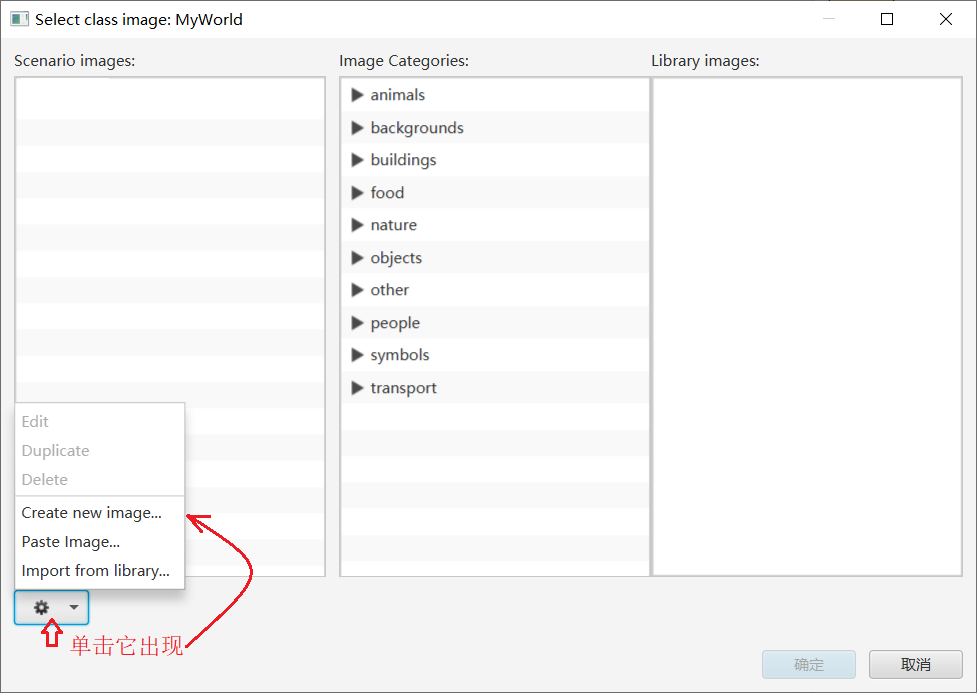977x693 pixels.
Task: Click the gear settings icon button
Action: click(41, 607)
